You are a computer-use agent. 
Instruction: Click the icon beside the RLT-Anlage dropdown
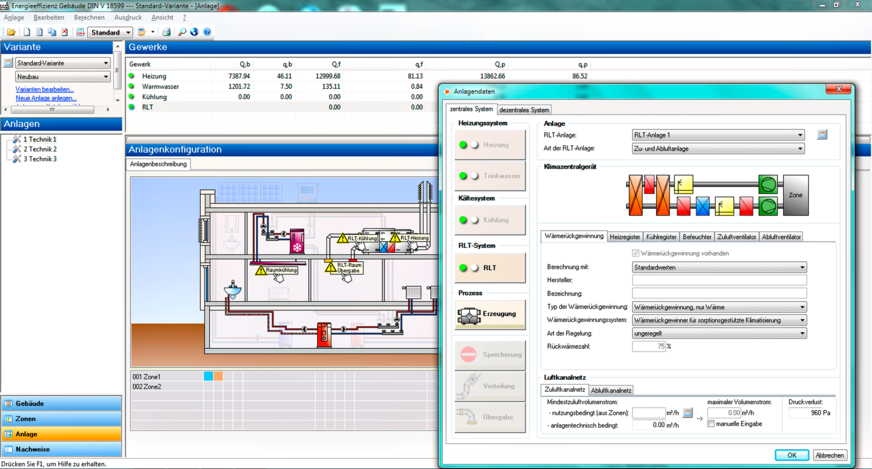[822, 134]
